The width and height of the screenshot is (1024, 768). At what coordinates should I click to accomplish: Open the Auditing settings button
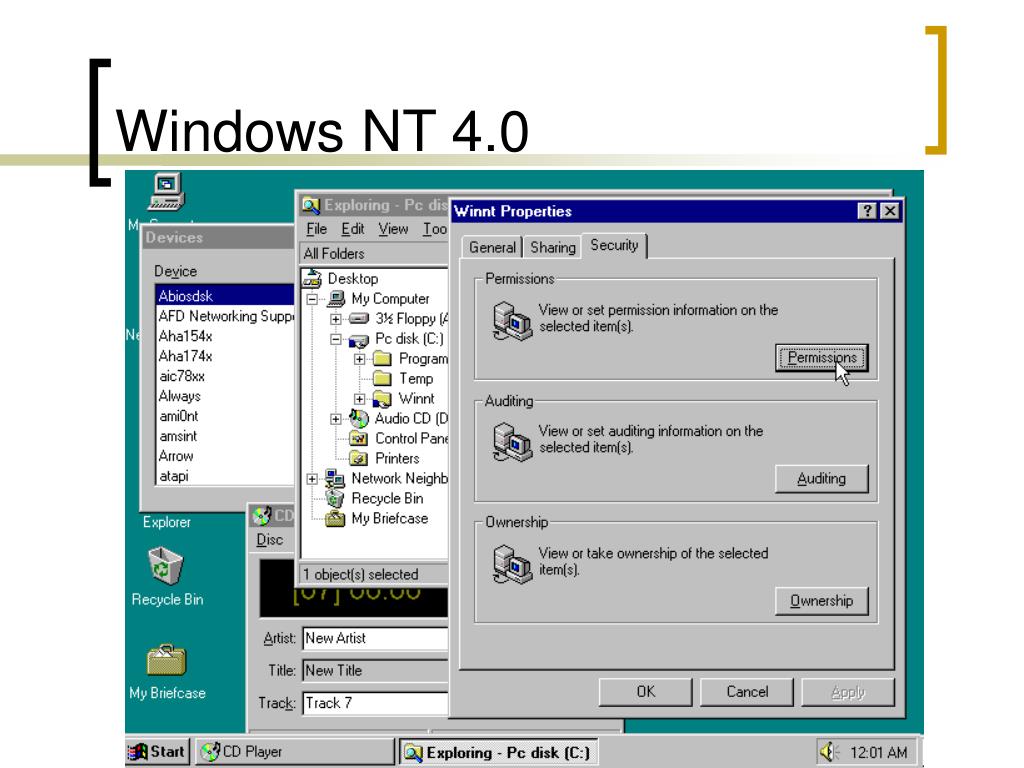click(822, 479)
